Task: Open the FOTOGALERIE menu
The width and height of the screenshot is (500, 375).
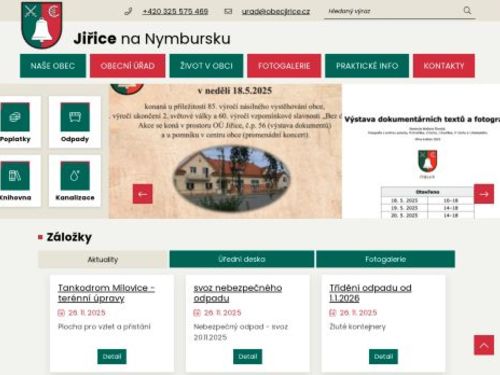Action: [x=284, y=66]
